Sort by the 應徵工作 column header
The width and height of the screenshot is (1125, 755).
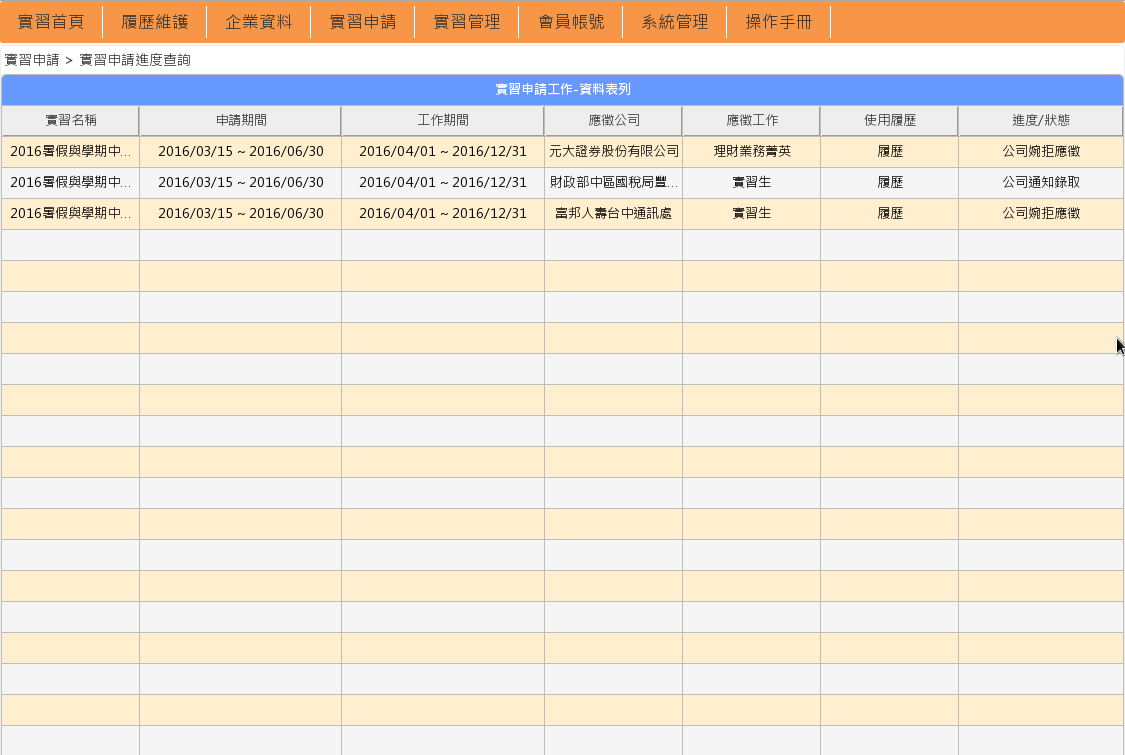(x=751, y=121)
